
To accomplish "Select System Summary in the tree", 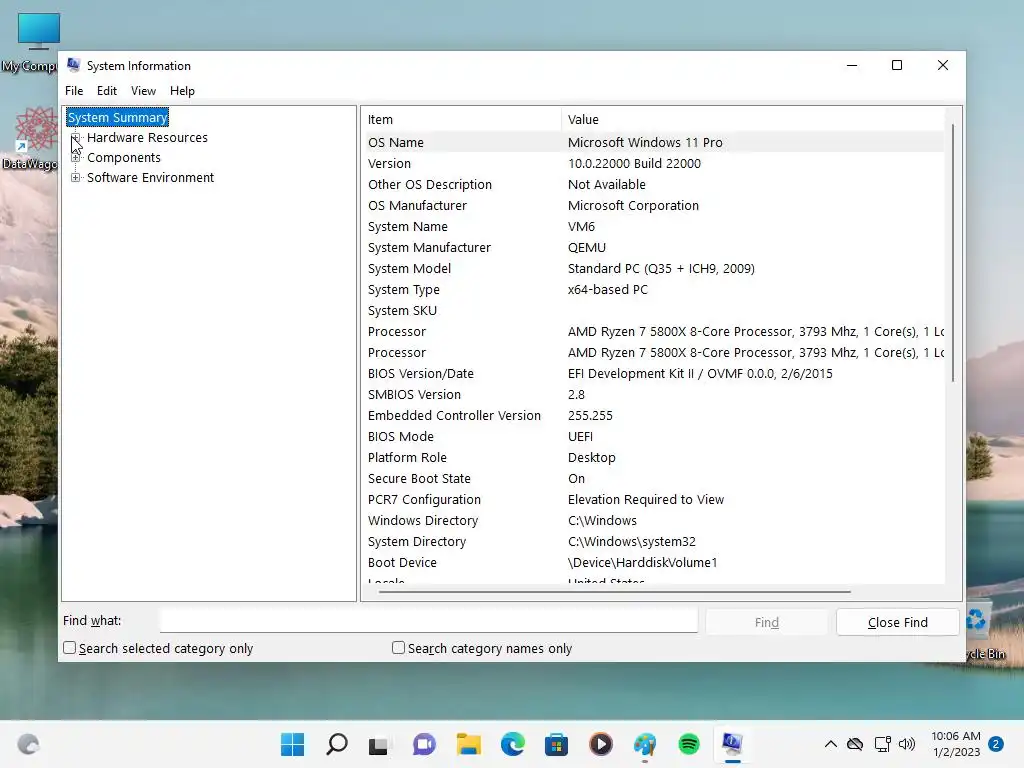I will pos(118,118).
